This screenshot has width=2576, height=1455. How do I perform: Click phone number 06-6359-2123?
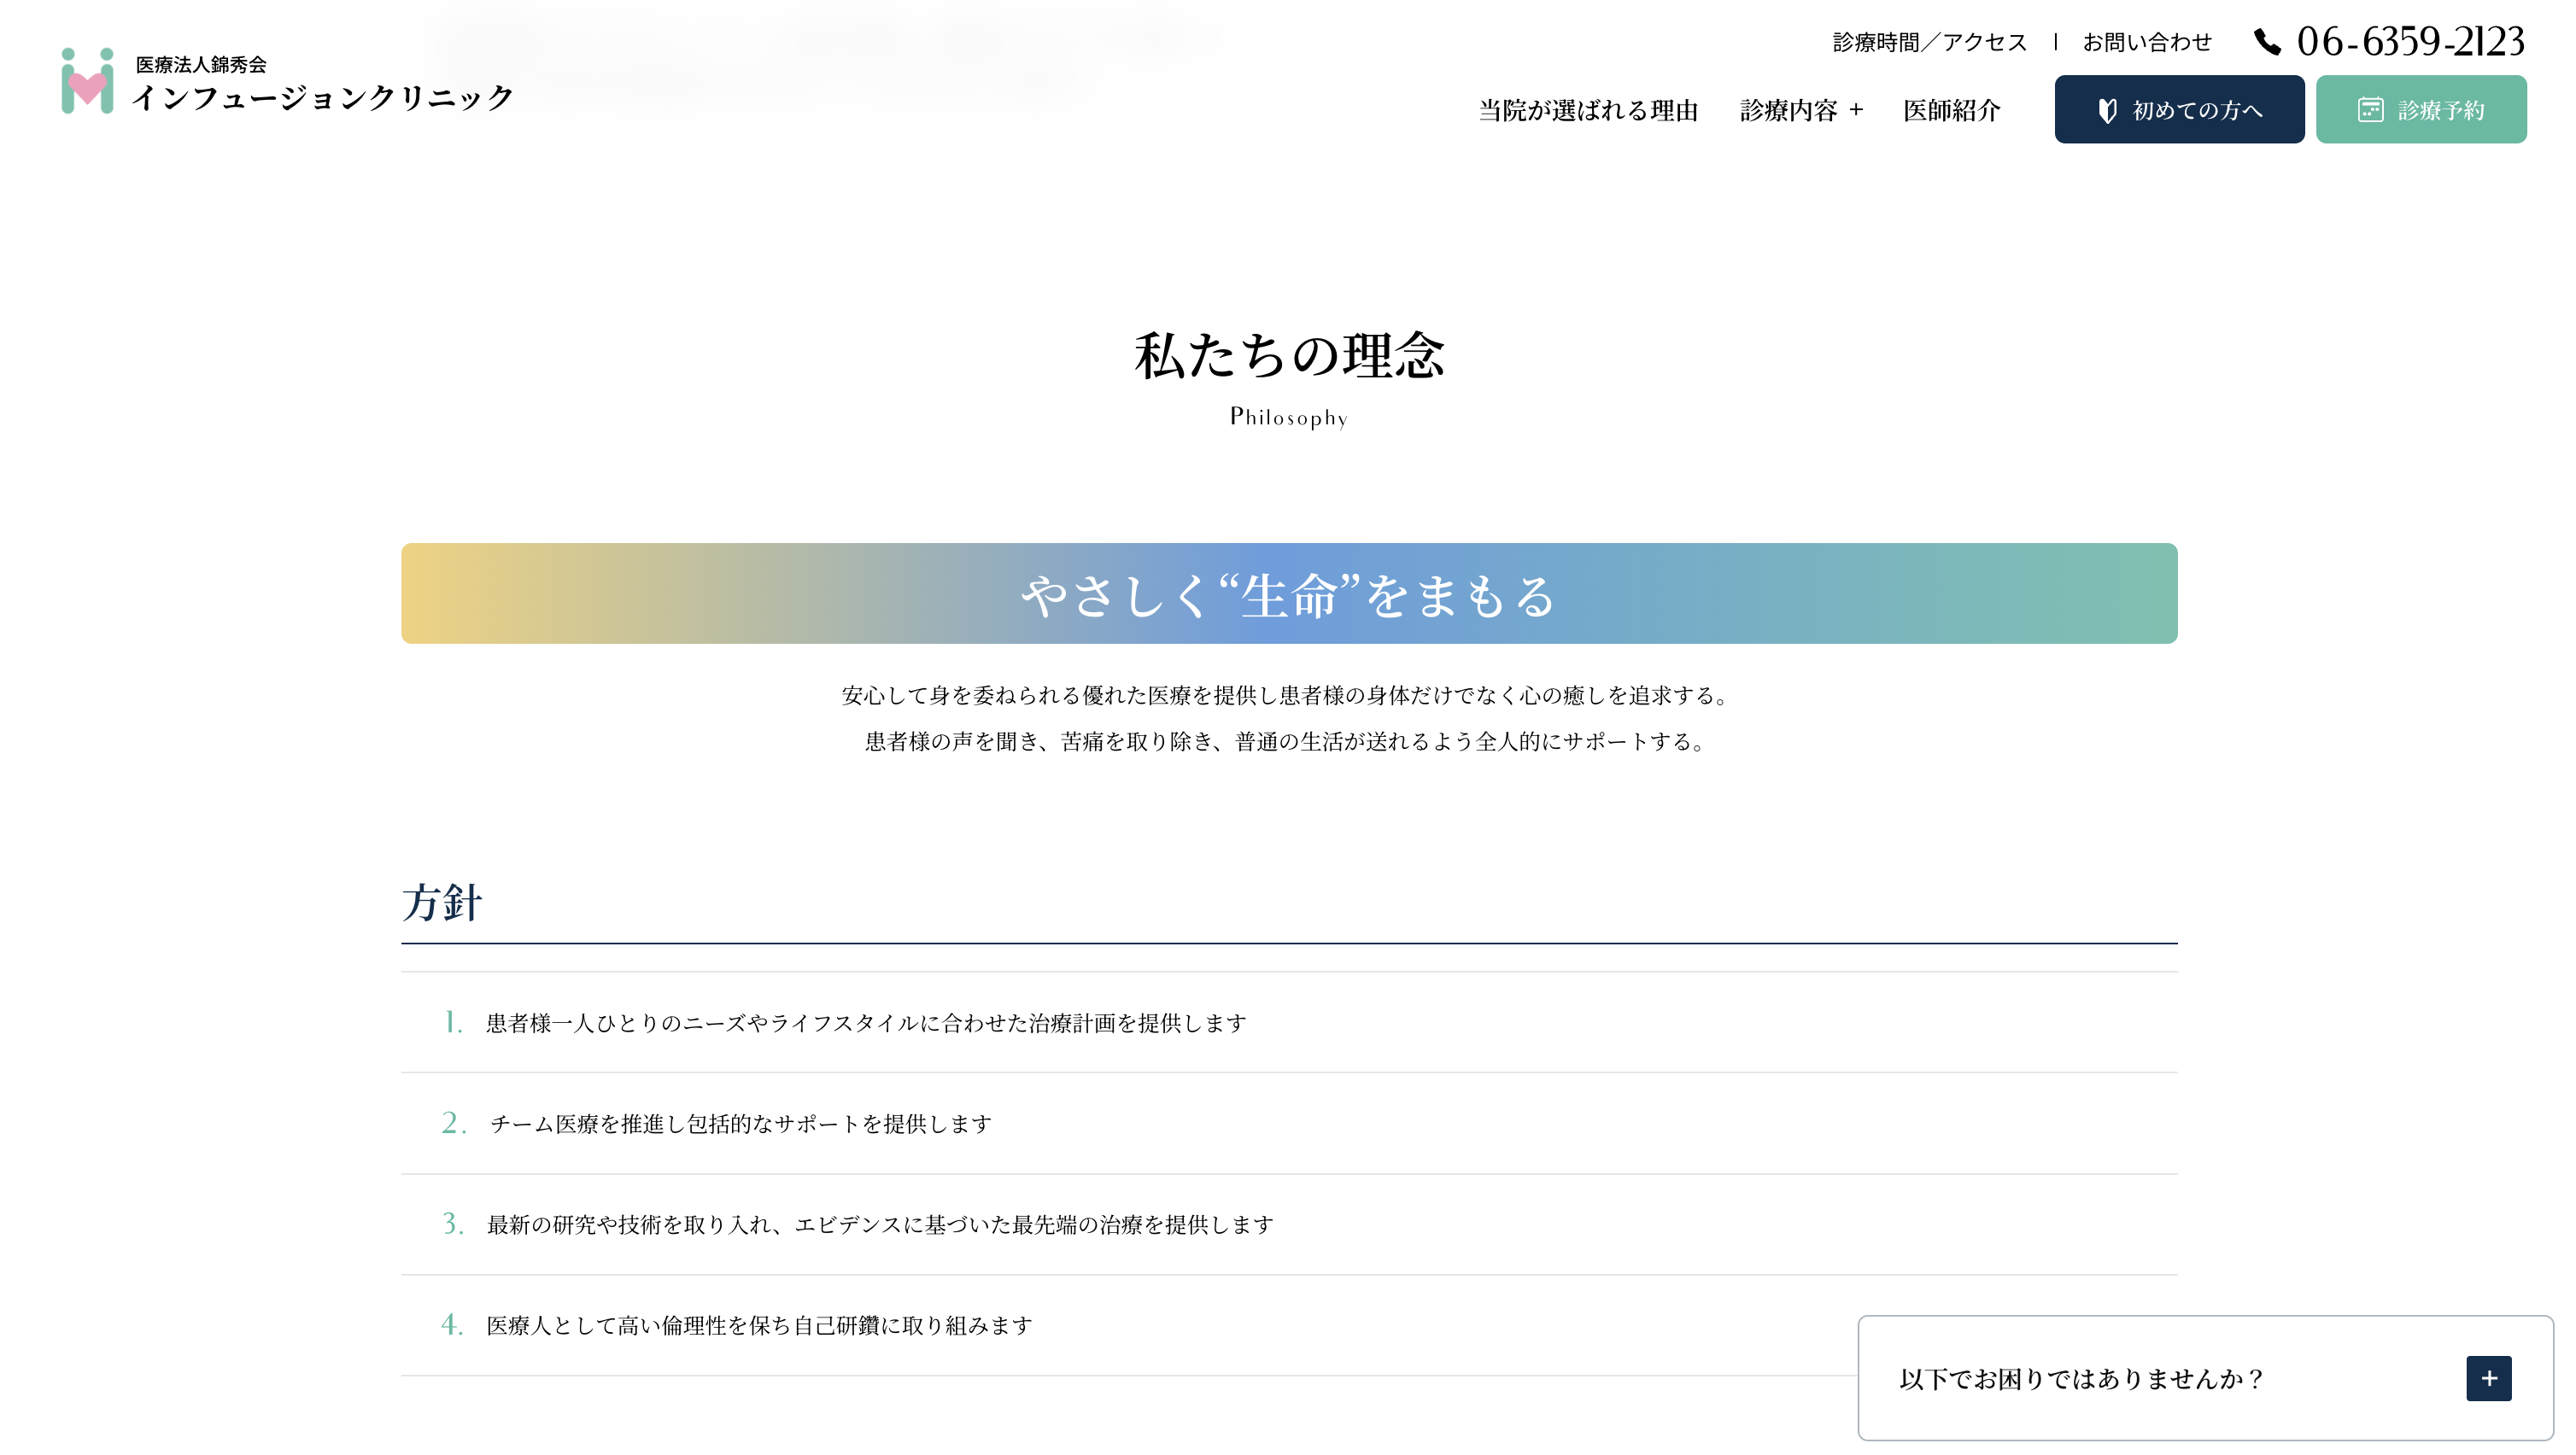(2410, 42)
